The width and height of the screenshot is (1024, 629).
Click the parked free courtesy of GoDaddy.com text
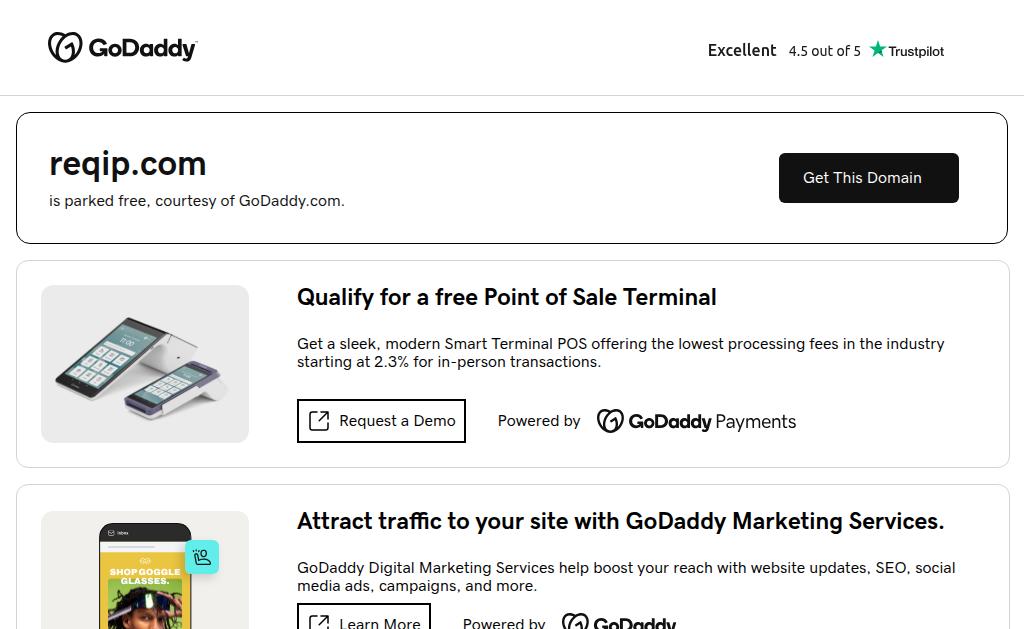point(197,201)
